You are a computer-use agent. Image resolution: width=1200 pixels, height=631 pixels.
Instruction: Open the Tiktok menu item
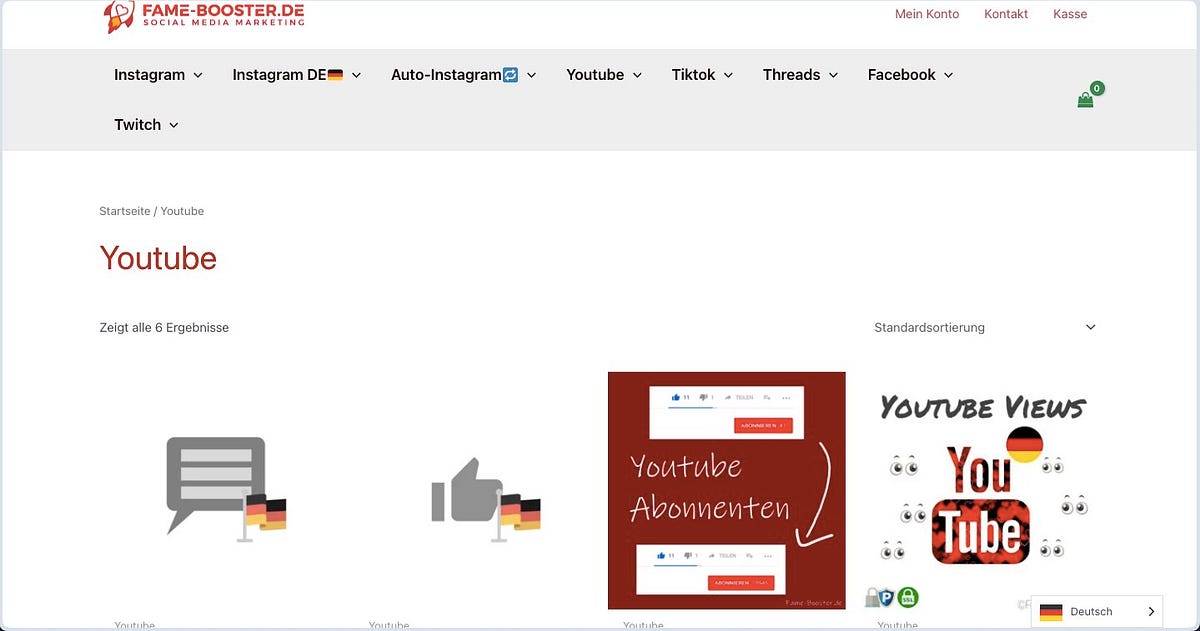coord(693,75)
